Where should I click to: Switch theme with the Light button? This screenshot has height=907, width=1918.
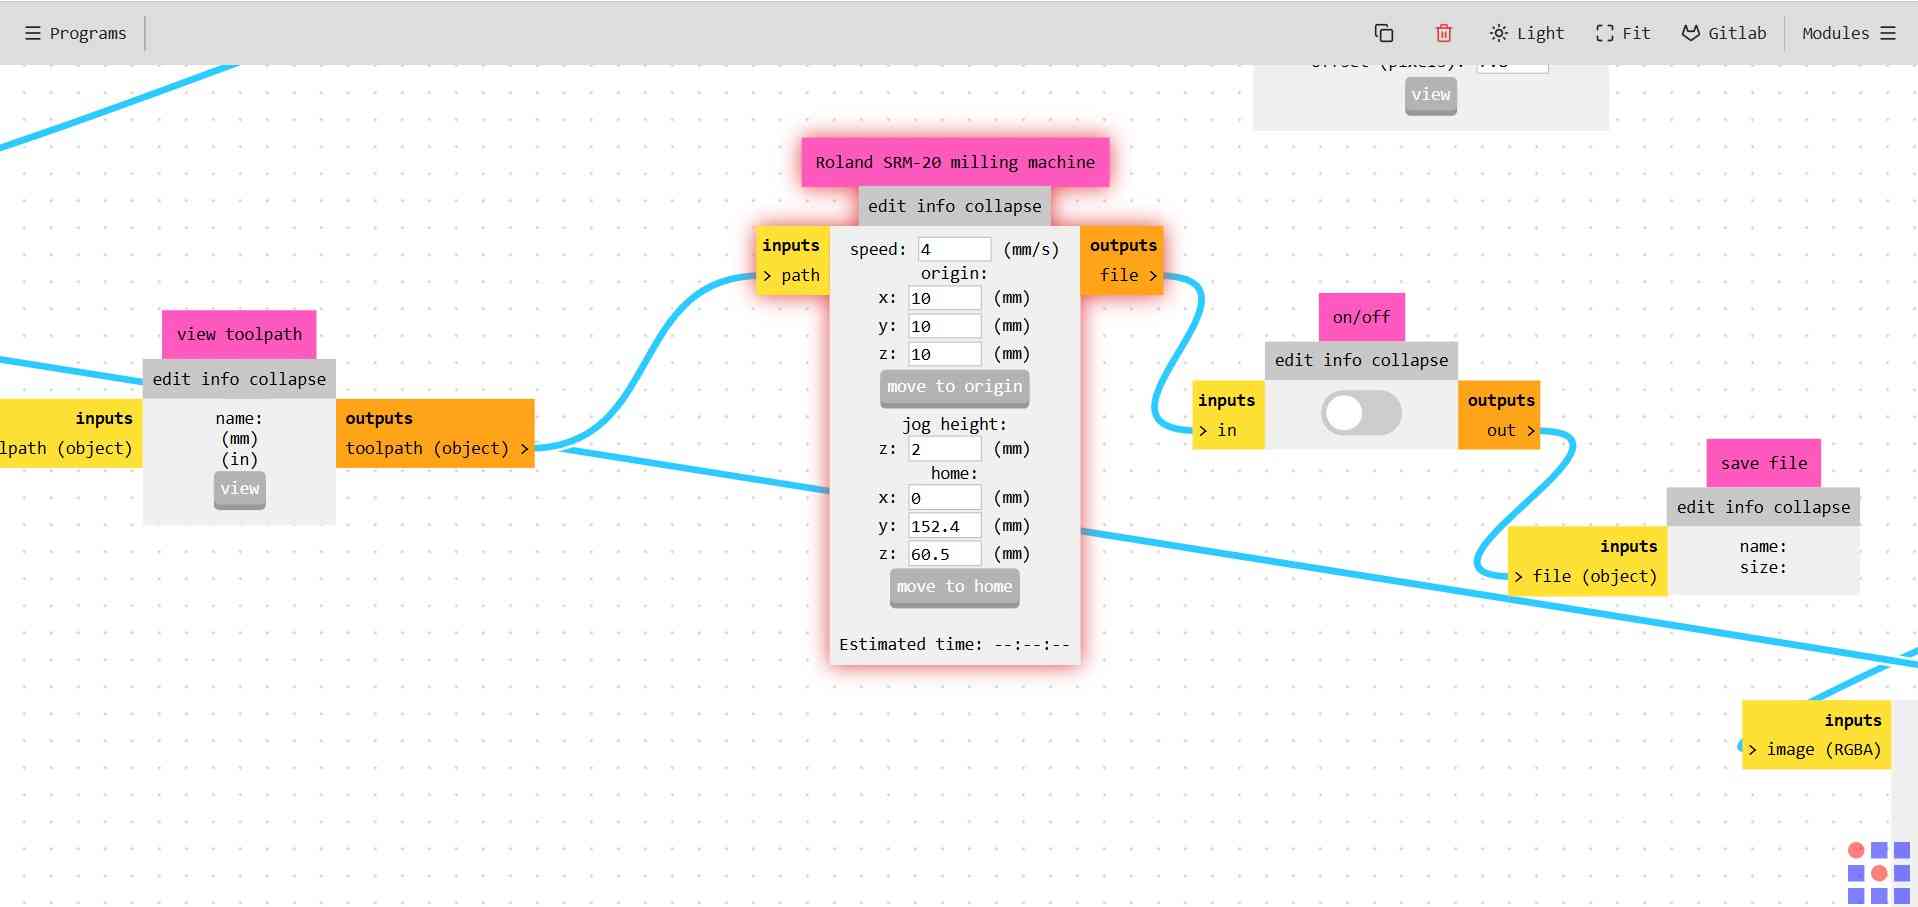(1526, 33)
